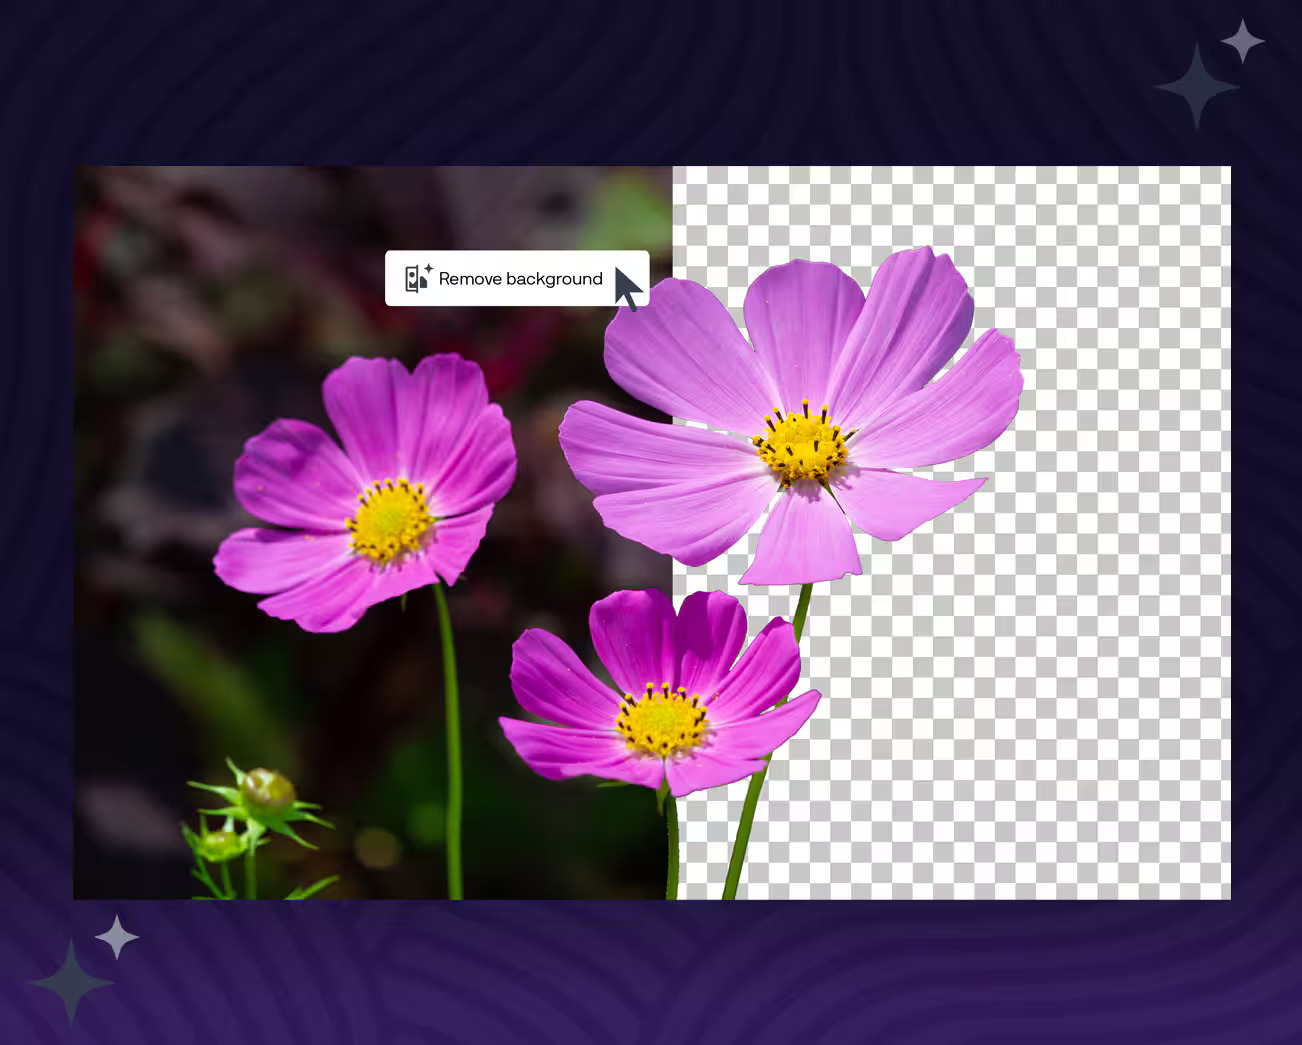Click the sparkle icon beside the image glyph
Screen dimensions: 1302x1045
pos(428,268)
